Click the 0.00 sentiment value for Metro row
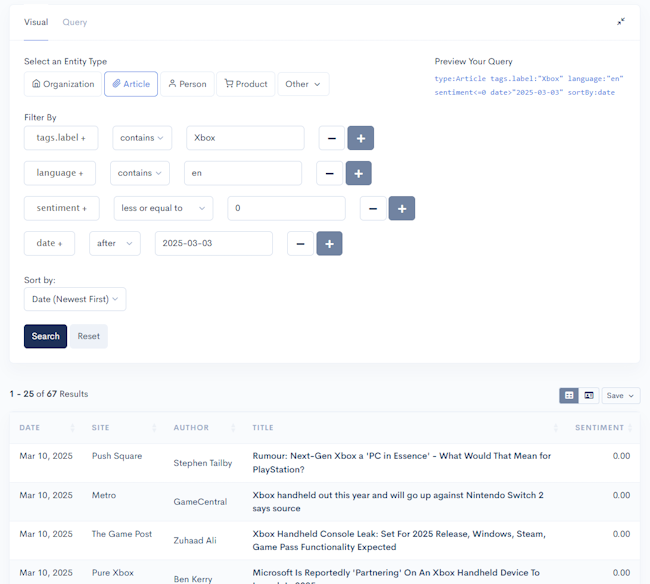The width and height of the screenshot is (650, 584). click(x=621, y=495)
